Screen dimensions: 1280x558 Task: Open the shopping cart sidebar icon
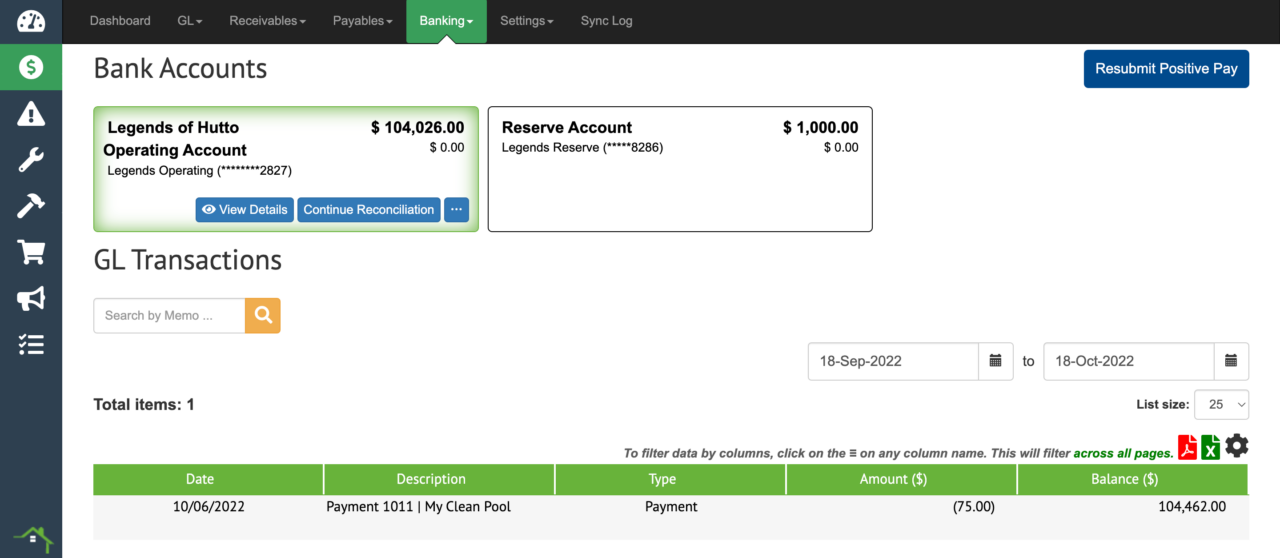(x=31, y=252)
